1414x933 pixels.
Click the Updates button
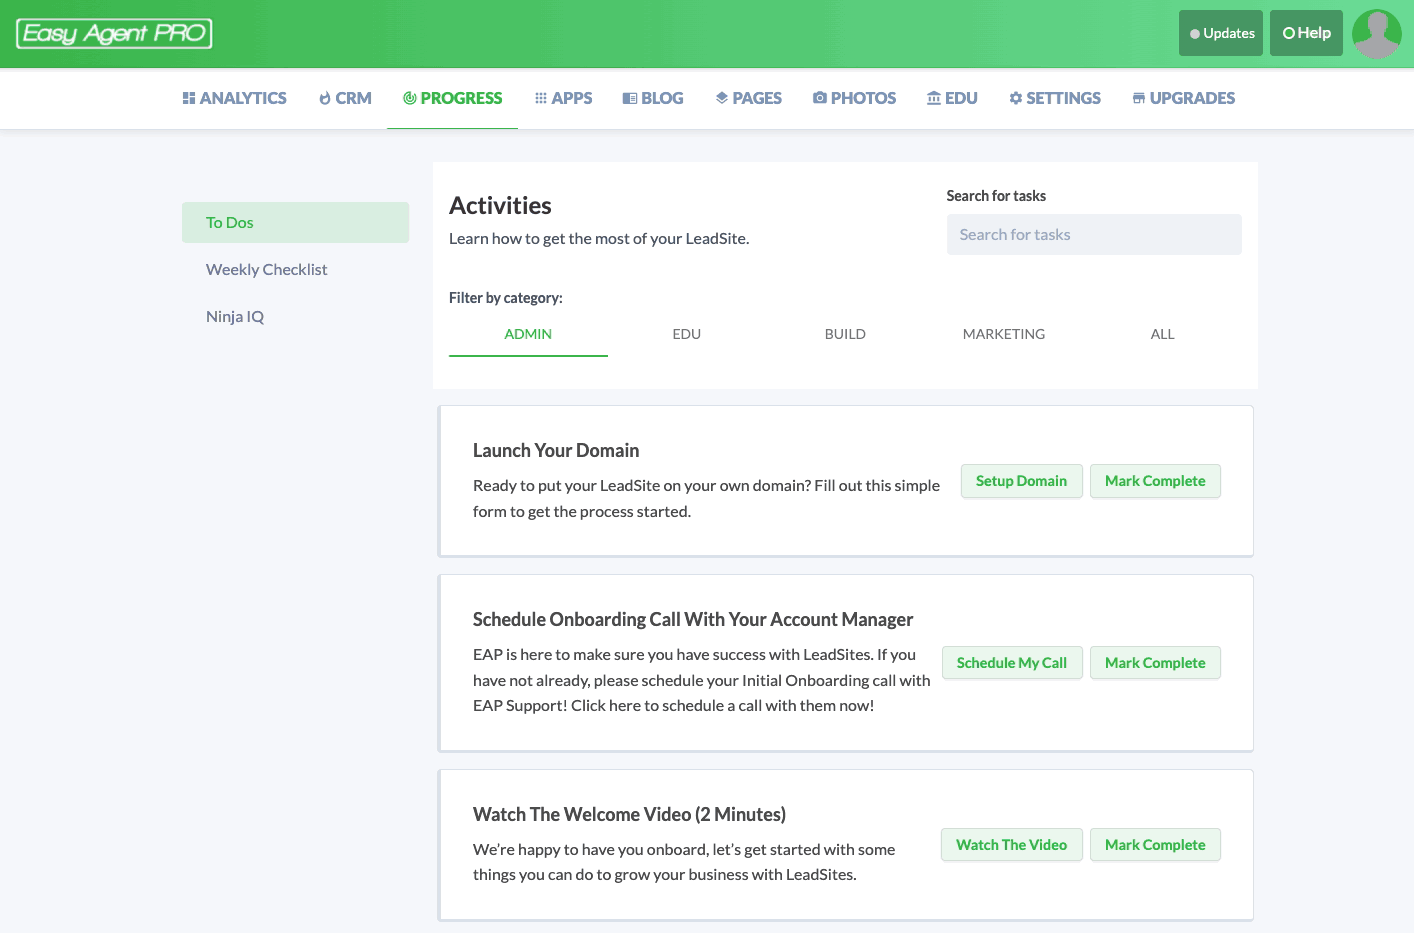point(1221,33)
